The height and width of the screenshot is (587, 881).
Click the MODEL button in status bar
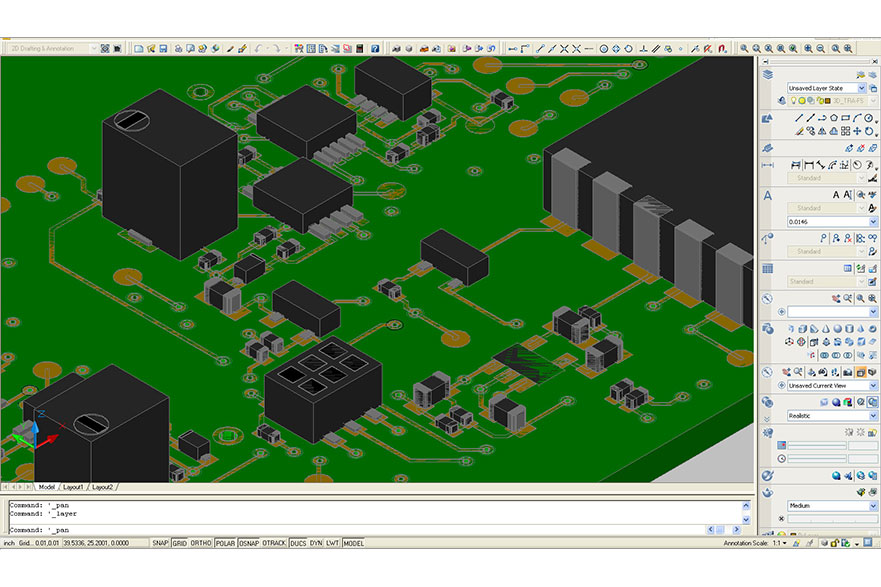pyautogui.click(x=354, y=543)
